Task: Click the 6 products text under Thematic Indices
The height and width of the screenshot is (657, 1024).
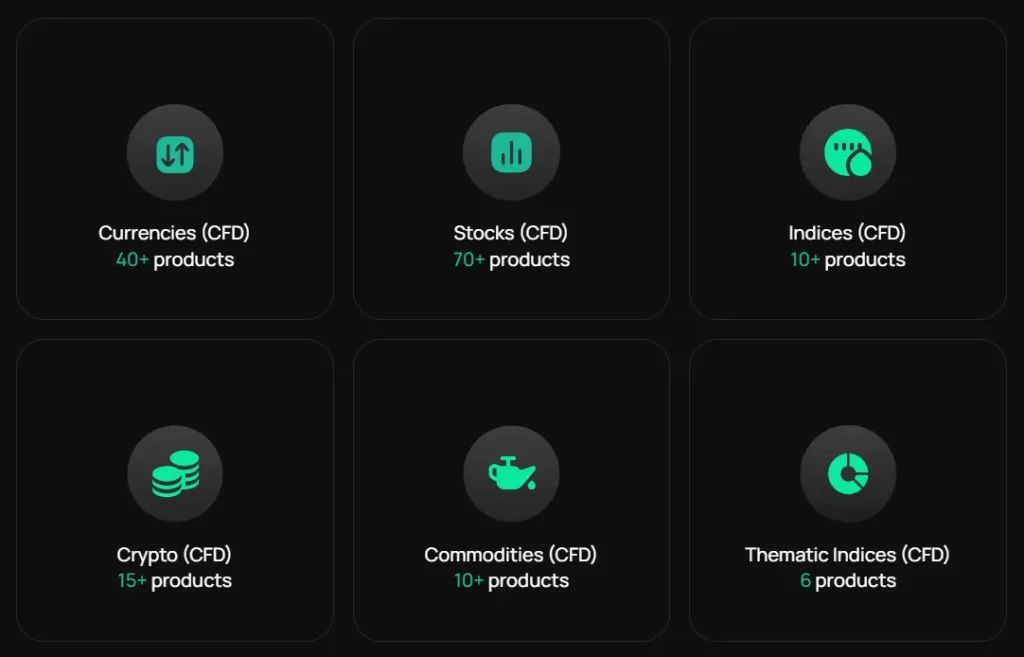Action: 848,580
